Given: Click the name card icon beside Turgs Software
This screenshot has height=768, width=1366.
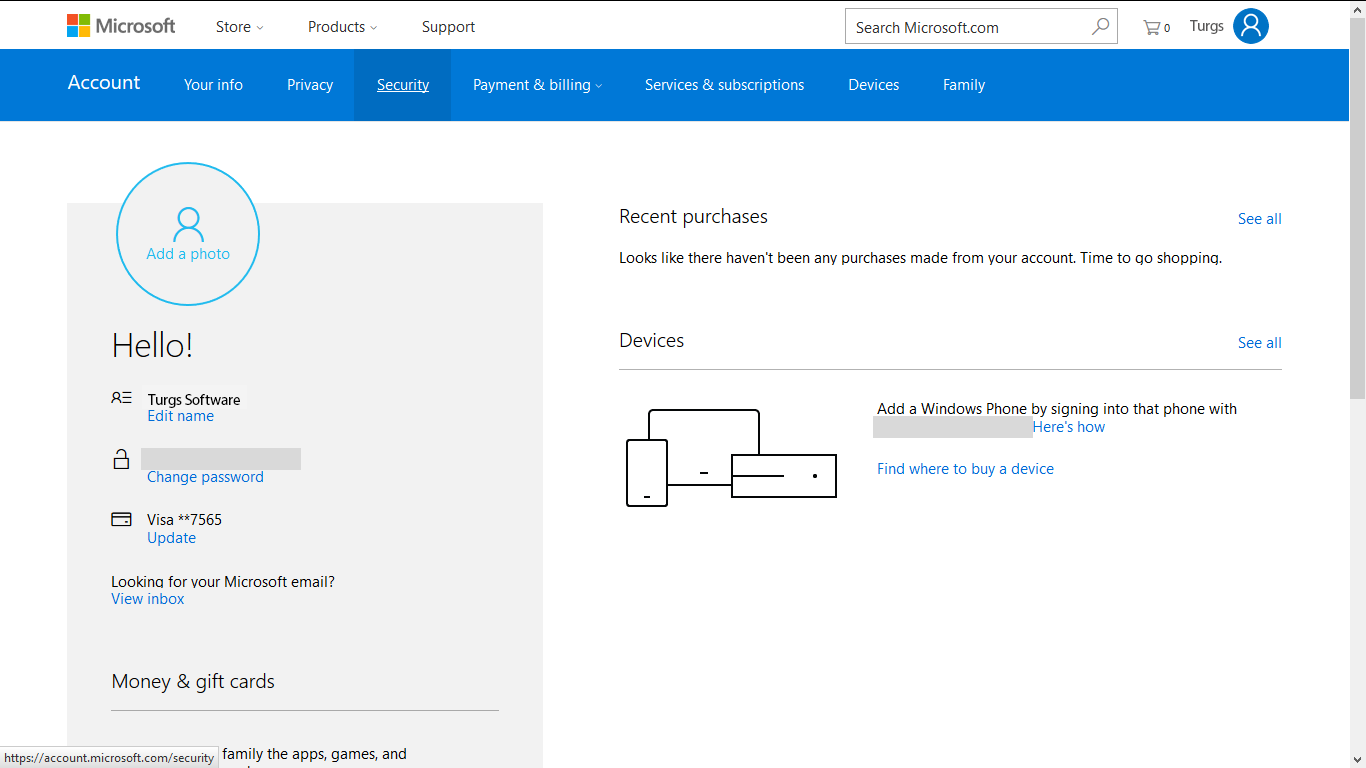Looking at the screenshot, I should click(x=121, y=398).
